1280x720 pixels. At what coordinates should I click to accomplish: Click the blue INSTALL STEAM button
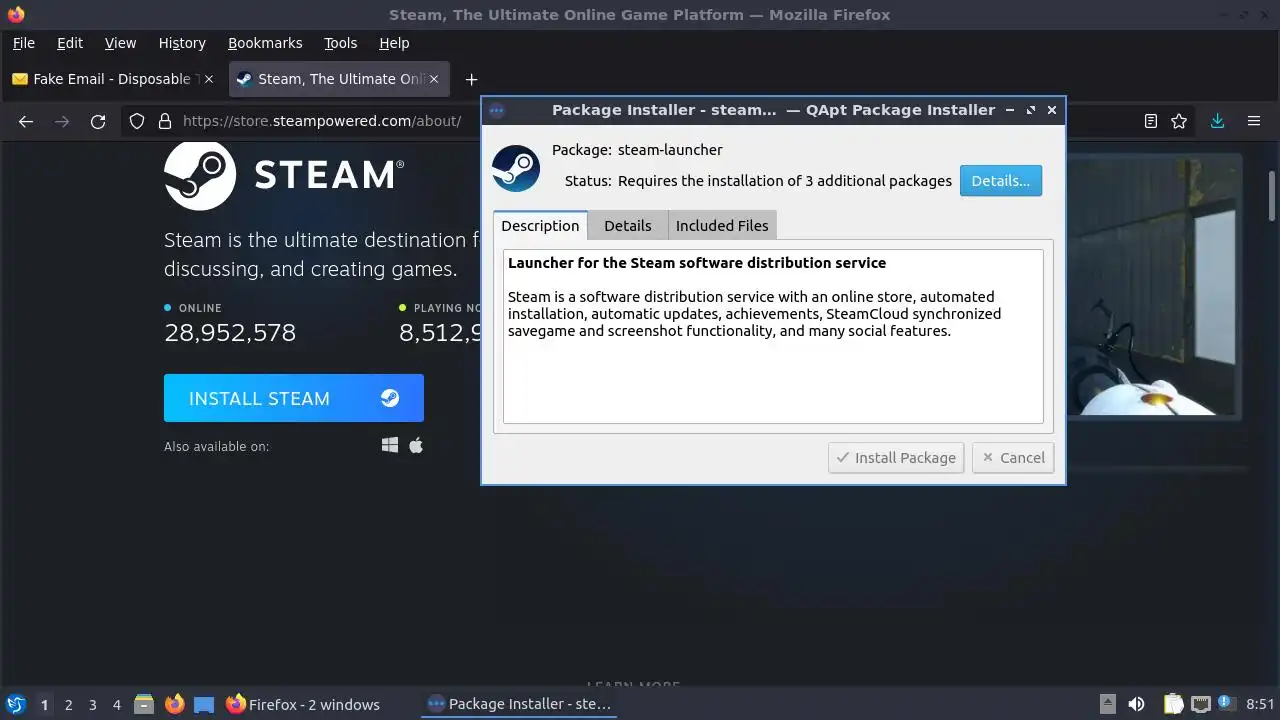coord(294,398)
